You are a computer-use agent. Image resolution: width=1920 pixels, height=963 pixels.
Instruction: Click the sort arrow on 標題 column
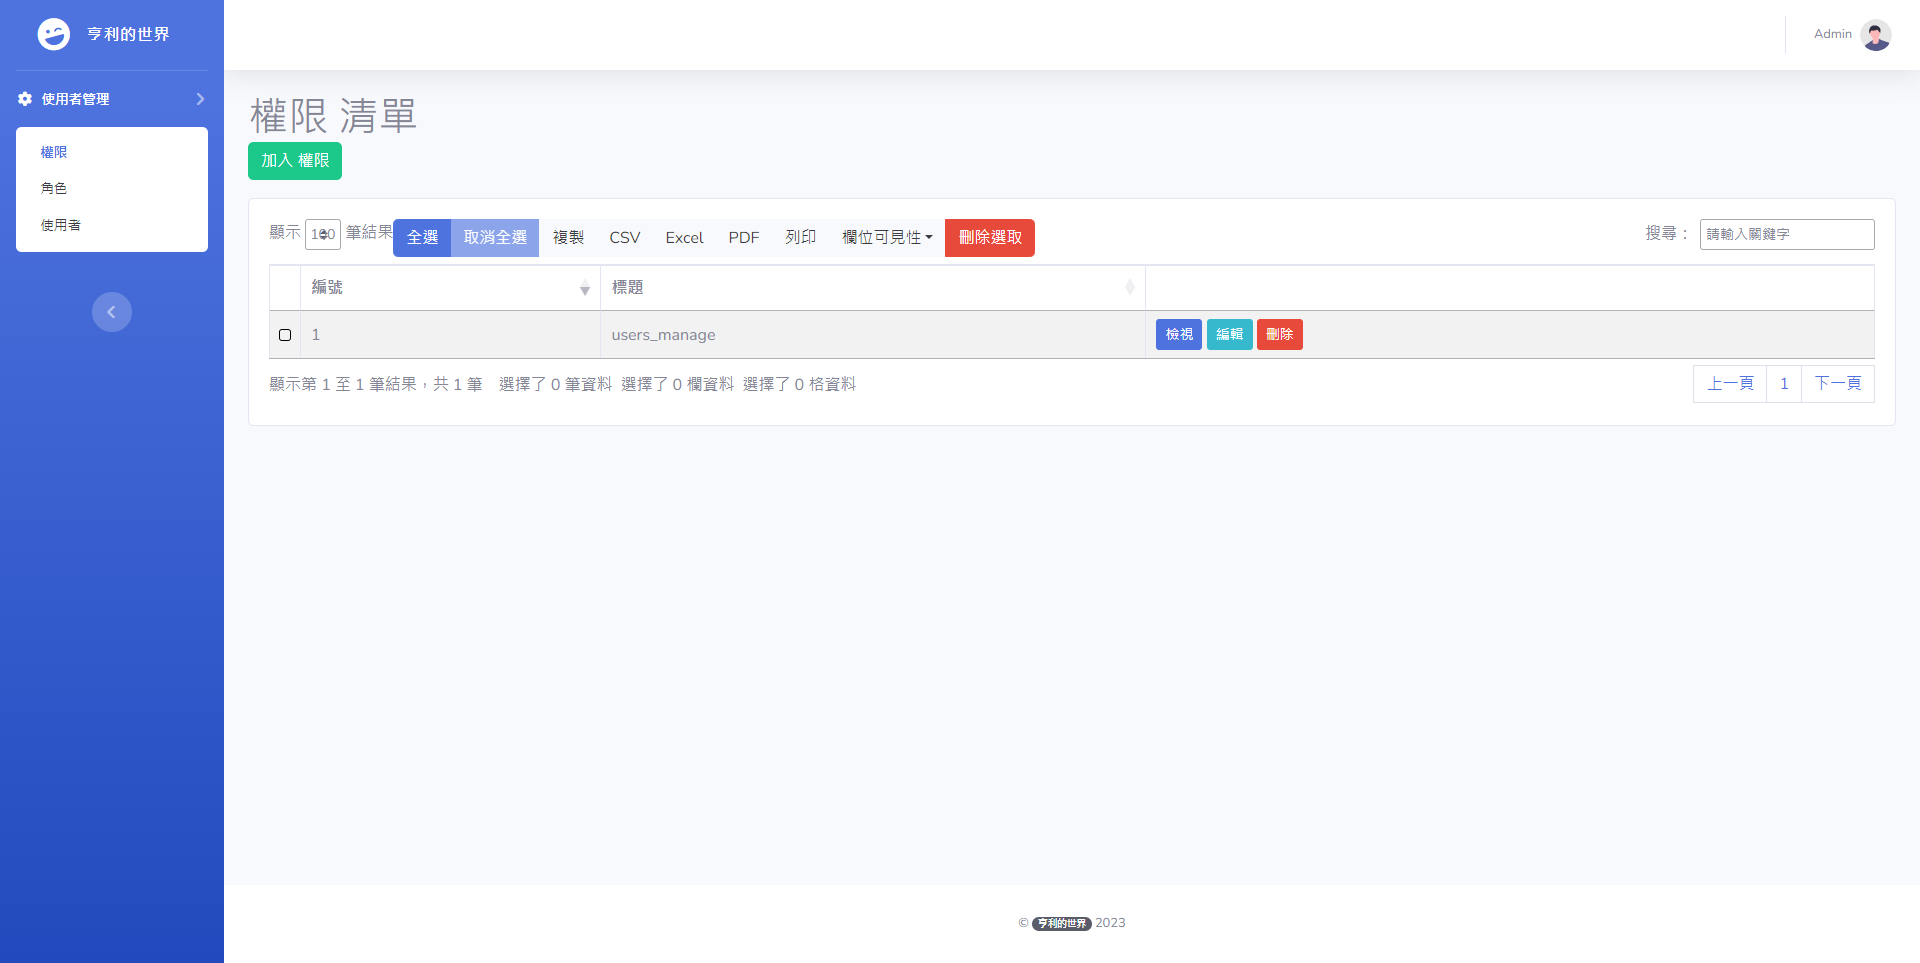pos(1130,289)
